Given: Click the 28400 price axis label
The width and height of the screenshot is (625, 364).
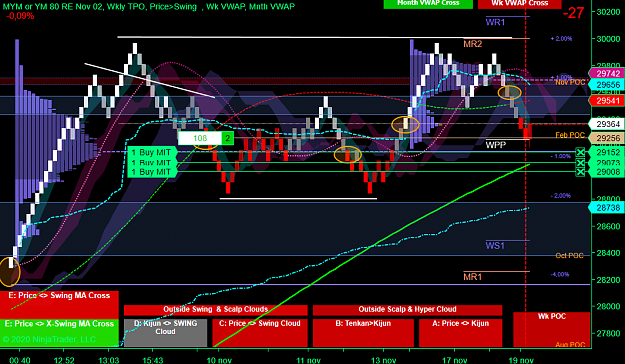Looking at the screenshot, I should click(608, 253).
